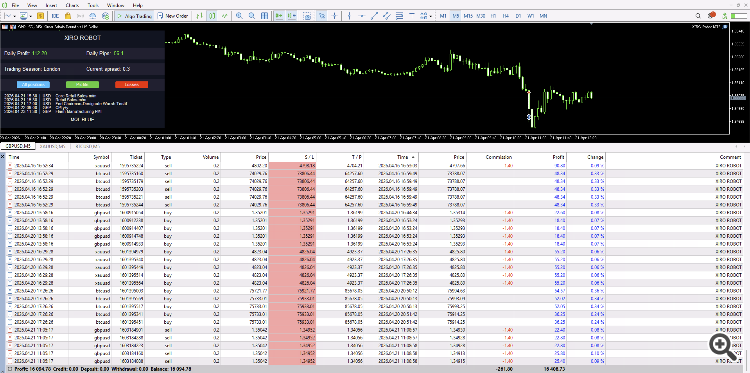Open the graphical objects dropdown arrow

[431, 16]
